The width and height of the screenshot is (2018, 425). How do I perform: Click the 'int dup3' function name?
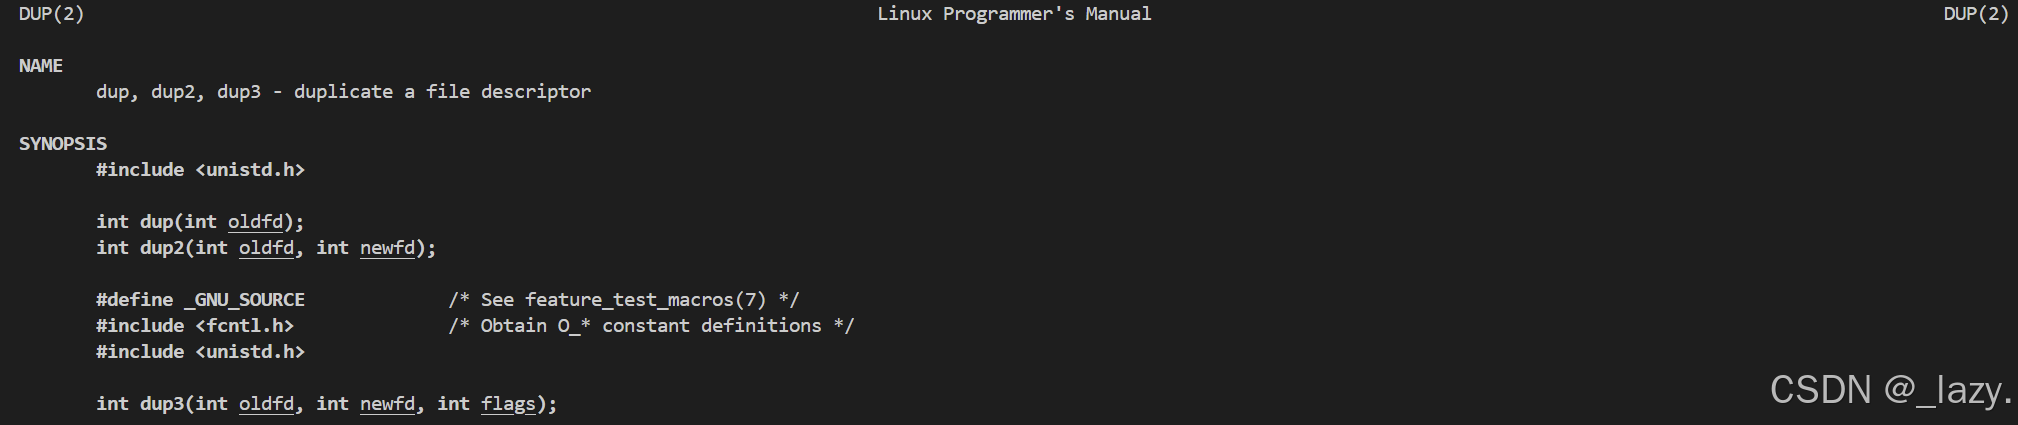(140, 404)
